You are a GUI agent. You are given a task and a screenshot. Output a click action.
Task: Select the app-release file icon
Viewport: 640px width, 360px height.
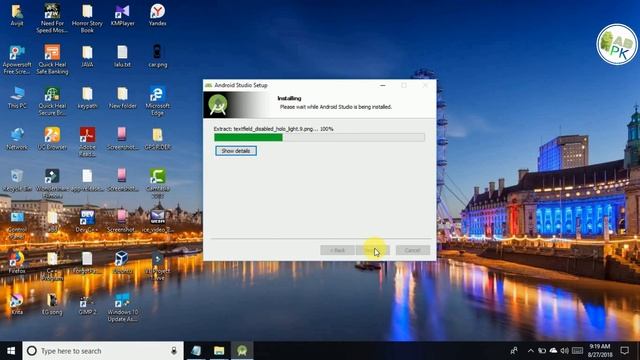(87, 180)
